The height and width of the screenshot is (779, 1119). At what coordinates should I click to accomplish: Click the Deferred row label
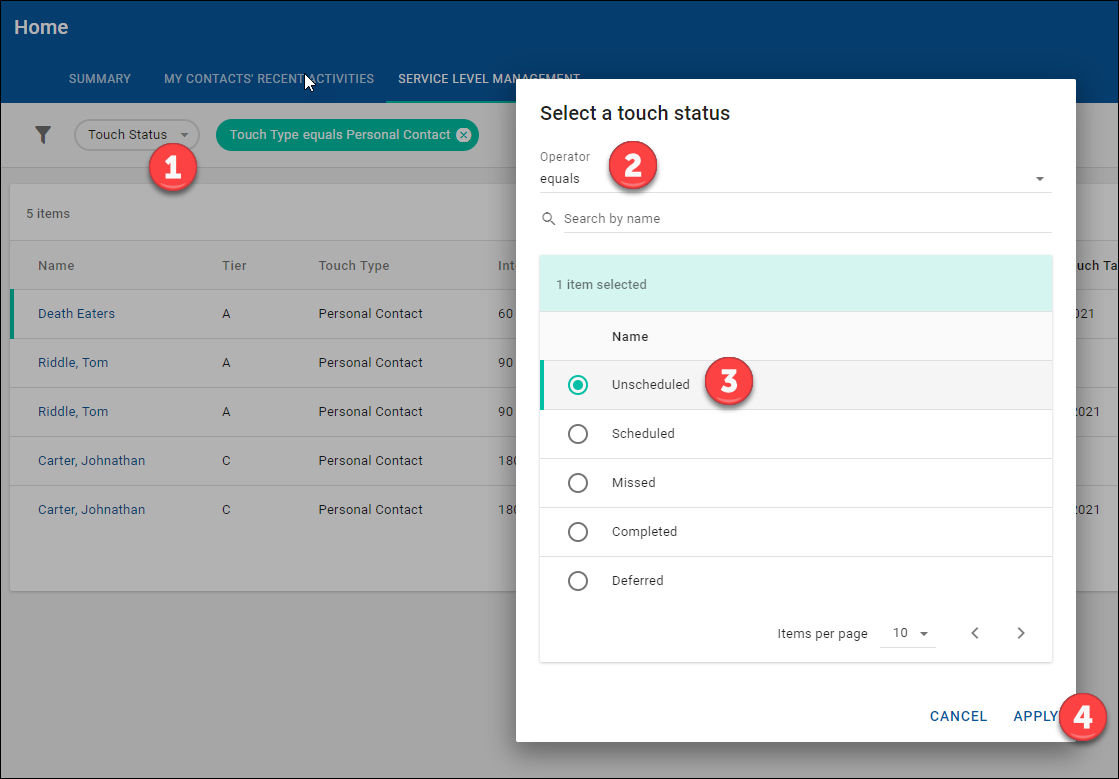point(637,581)
